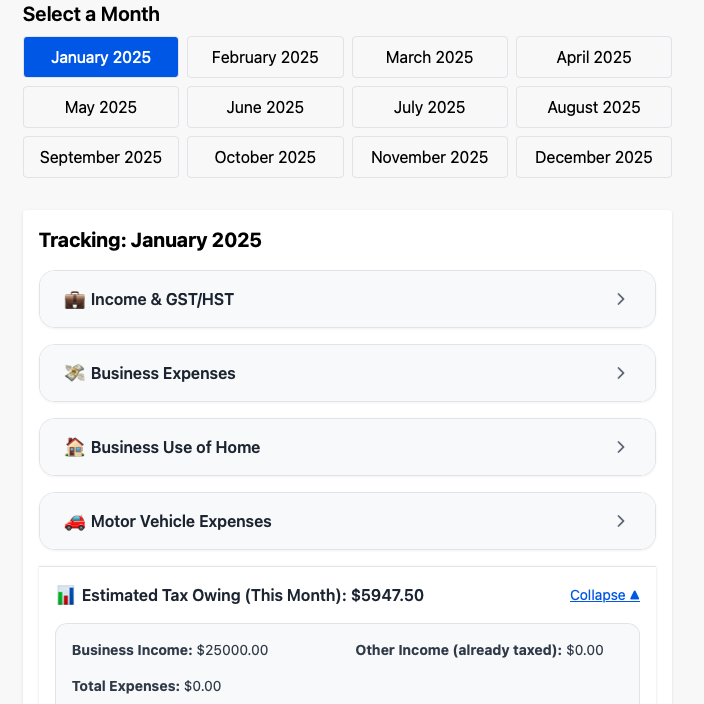The image size is (704, 704).
Task: Collapse the Estimated Tax Owing details
Action: (x=605, y=595)
